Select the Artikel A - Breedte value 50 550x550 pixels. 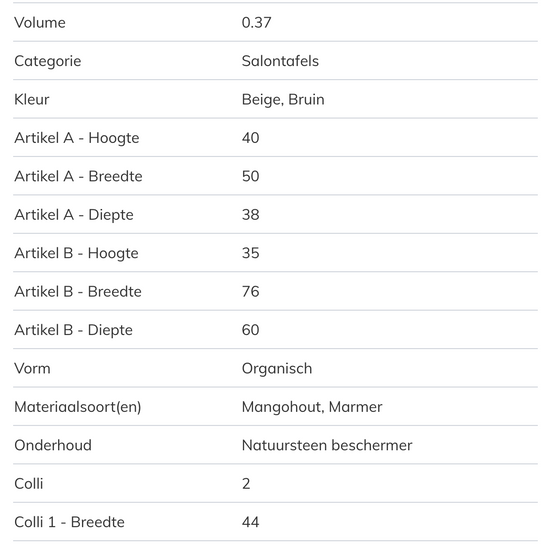(x=250, y=176)
